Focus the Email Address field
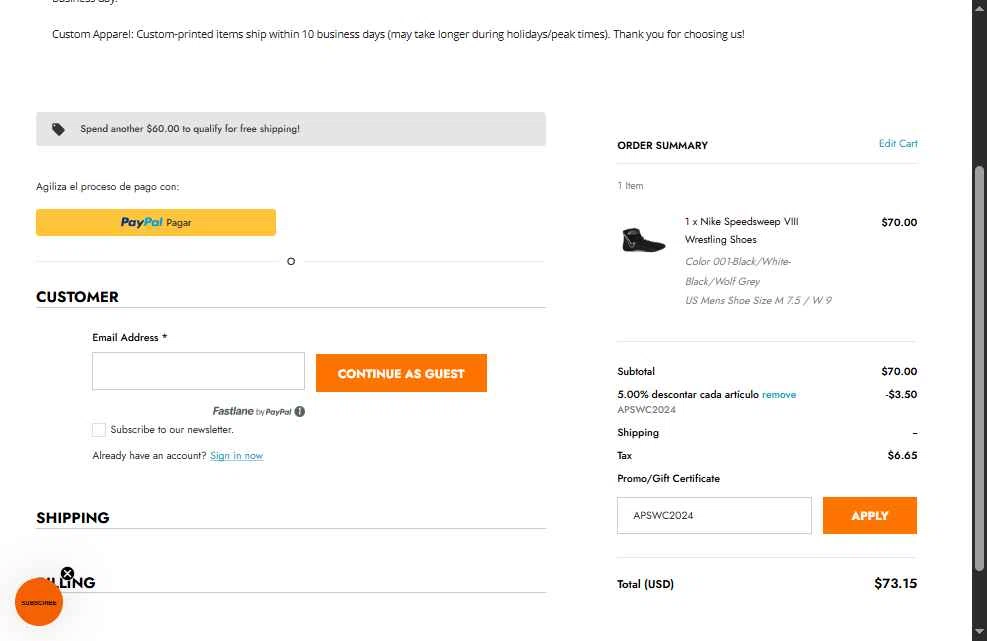 (198, 371)
